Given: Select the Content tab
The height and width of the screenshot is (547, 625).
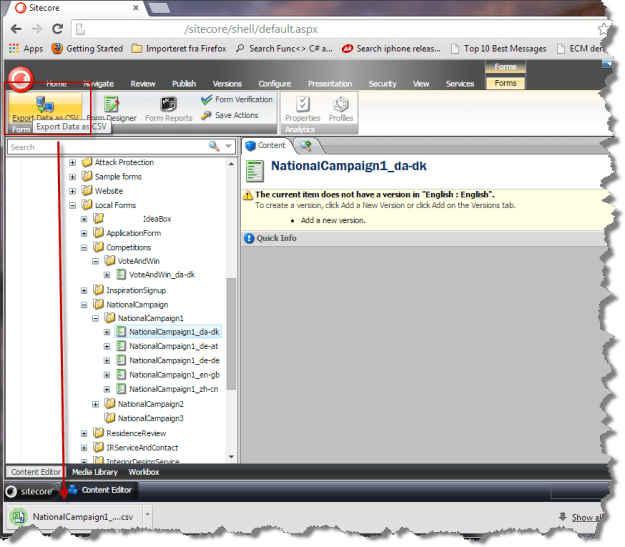Looking at the screenshot, I should tap(266, 146).
